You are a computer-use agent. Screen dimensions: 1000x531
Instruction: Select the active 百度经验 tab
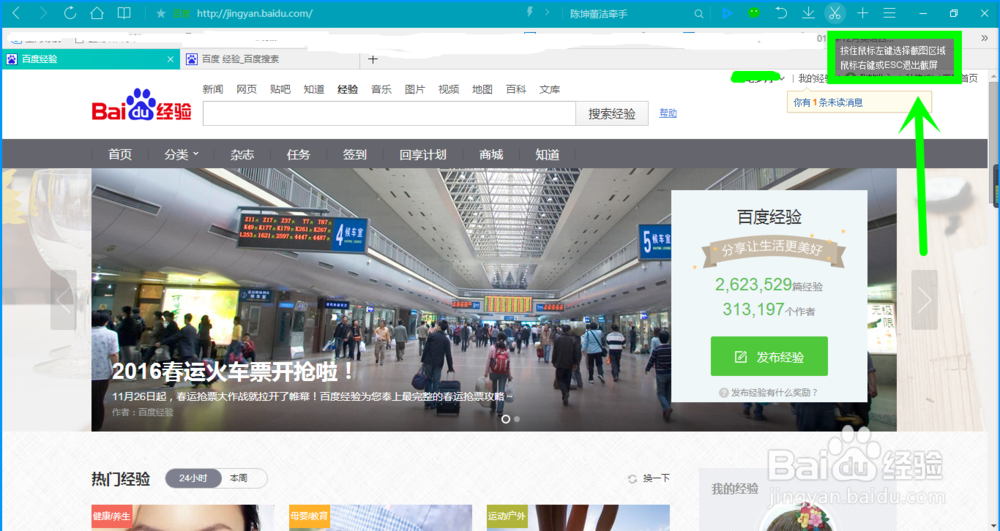point(91,59)
